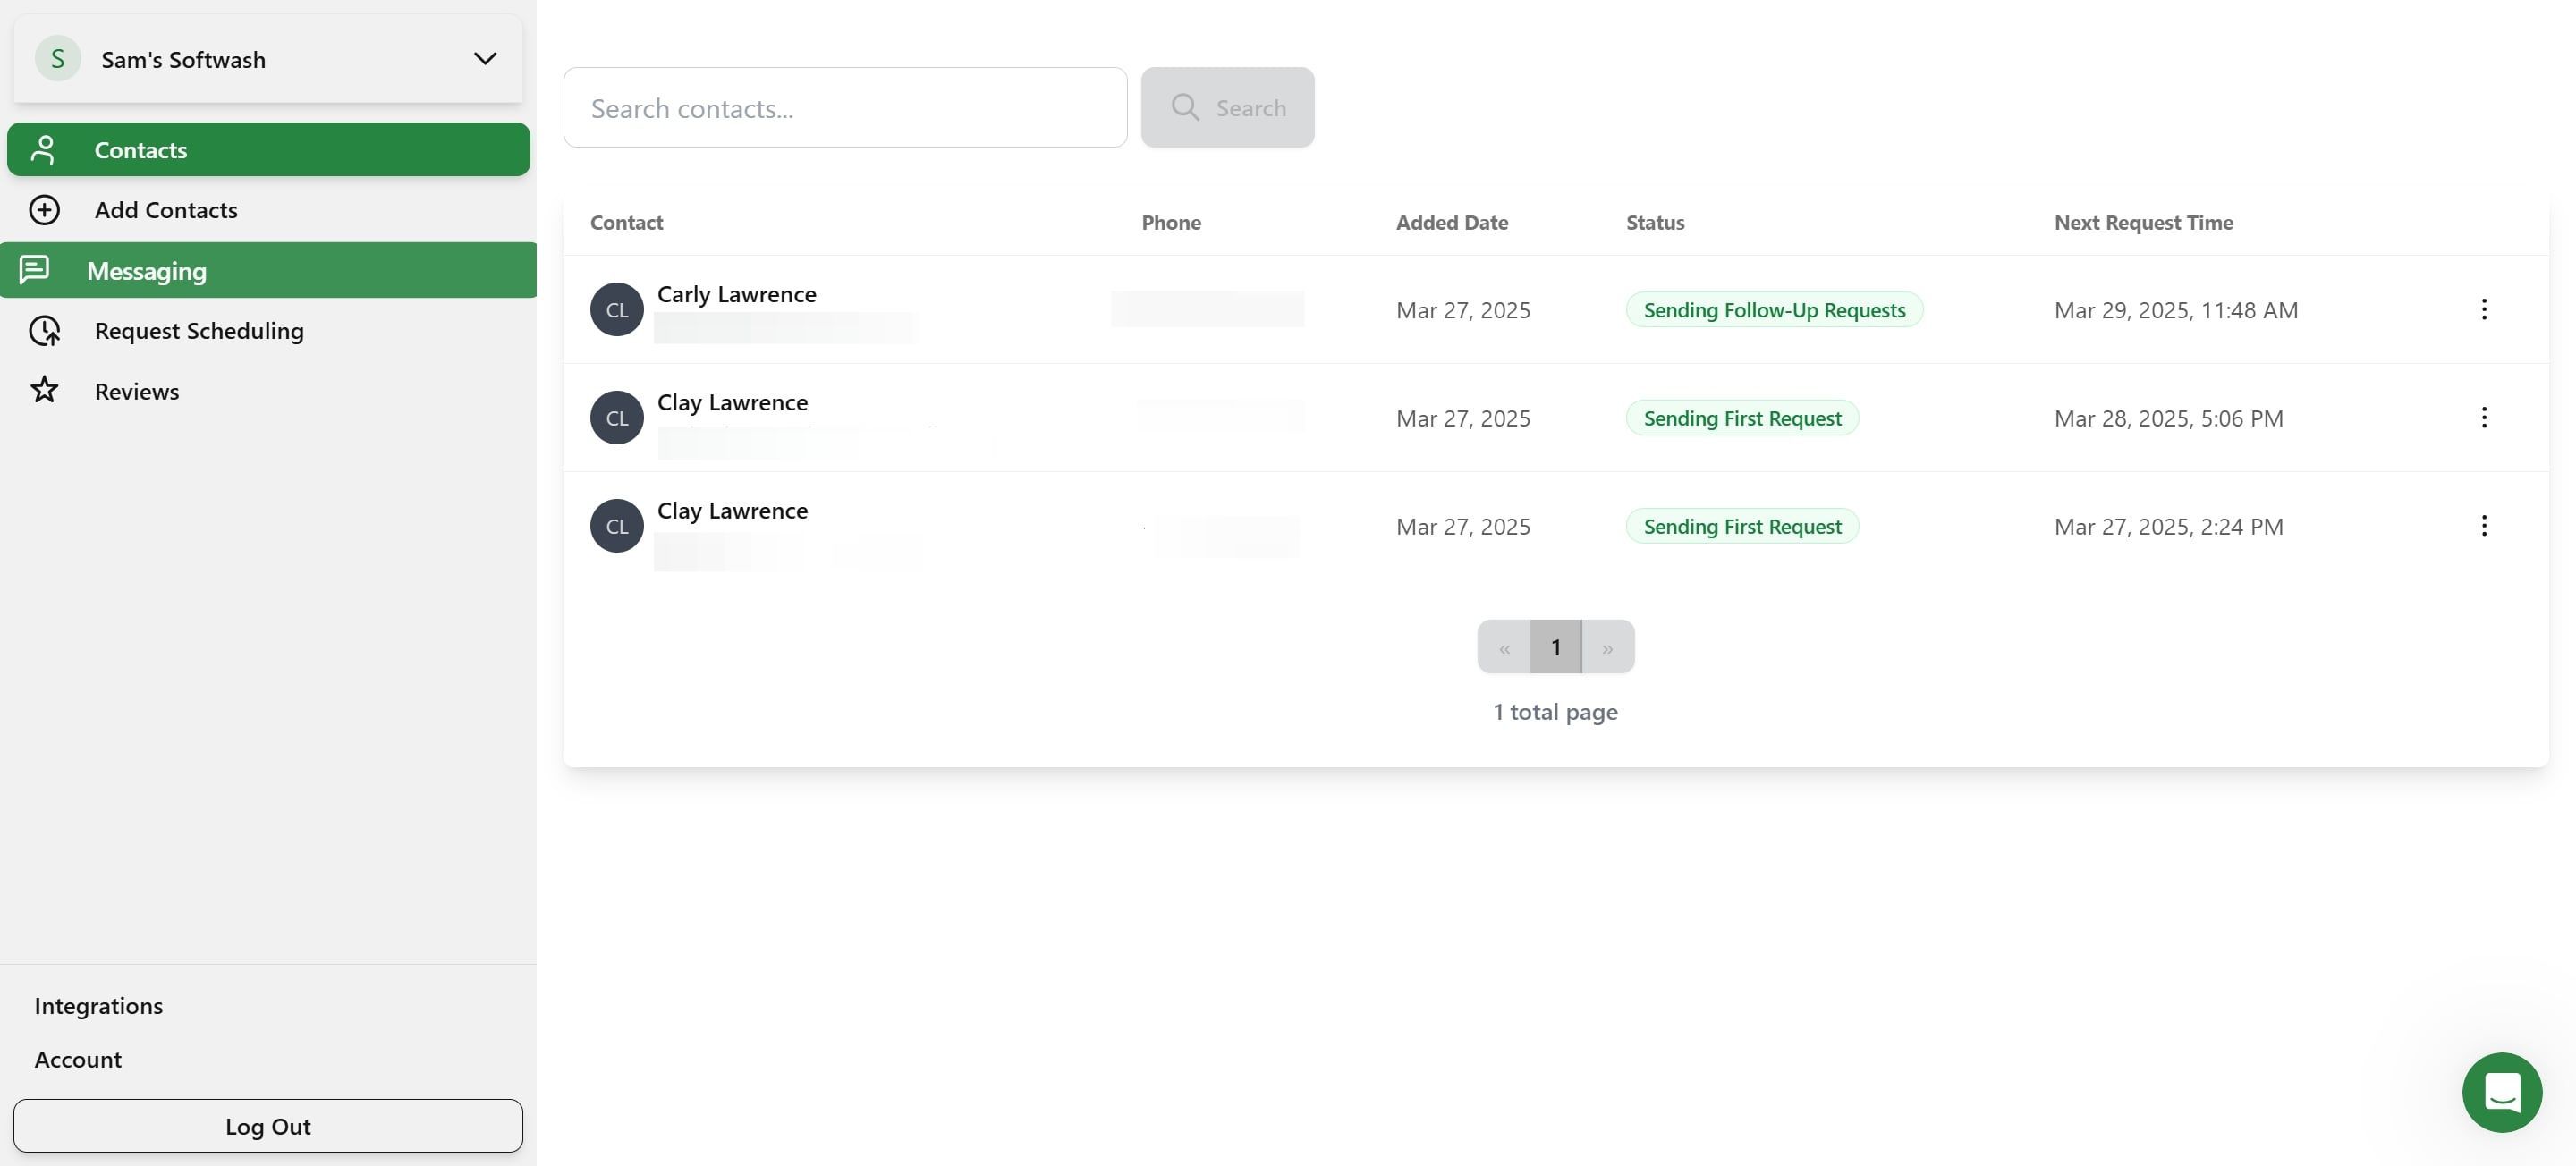Open the Request Scheduling clock icon
2576x1166 pixels.
[x=44, y=331]
